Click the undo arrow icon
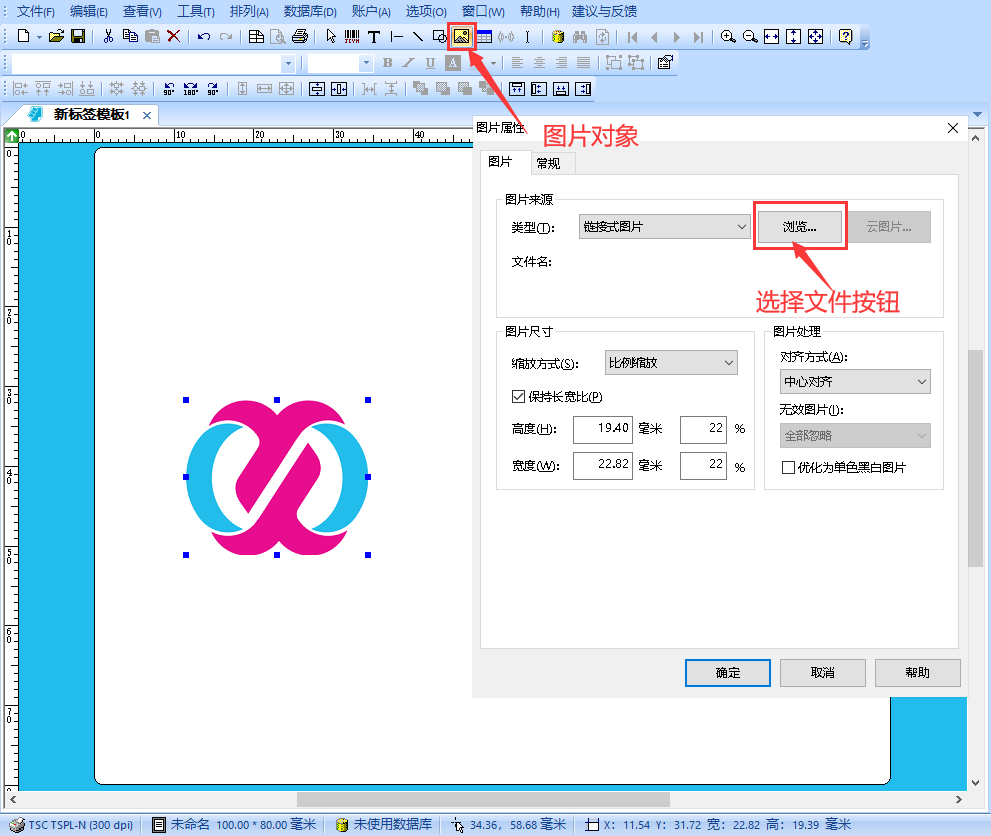The height and width of the screenshot is (836, 991). click(x=203, y=36)
